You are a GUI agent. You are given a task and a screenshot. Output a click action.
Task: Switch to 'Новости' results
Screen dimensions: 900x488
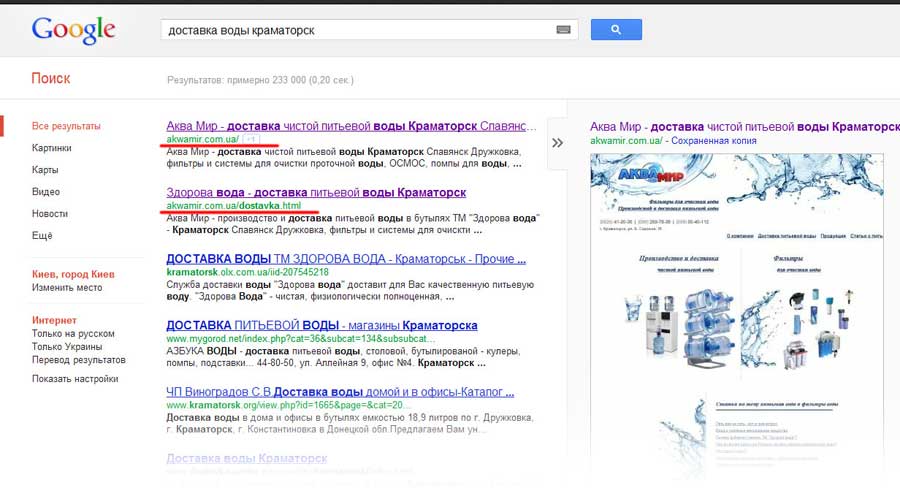50,214
